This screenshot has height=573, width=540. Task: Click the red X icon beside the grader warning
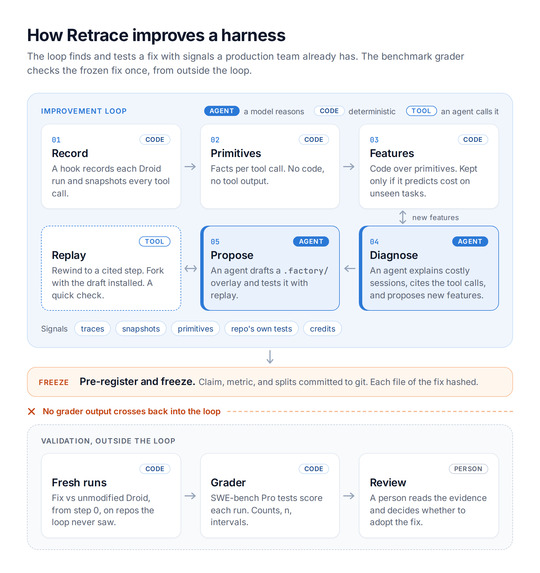pyautogui.click(x=31, y=411)
